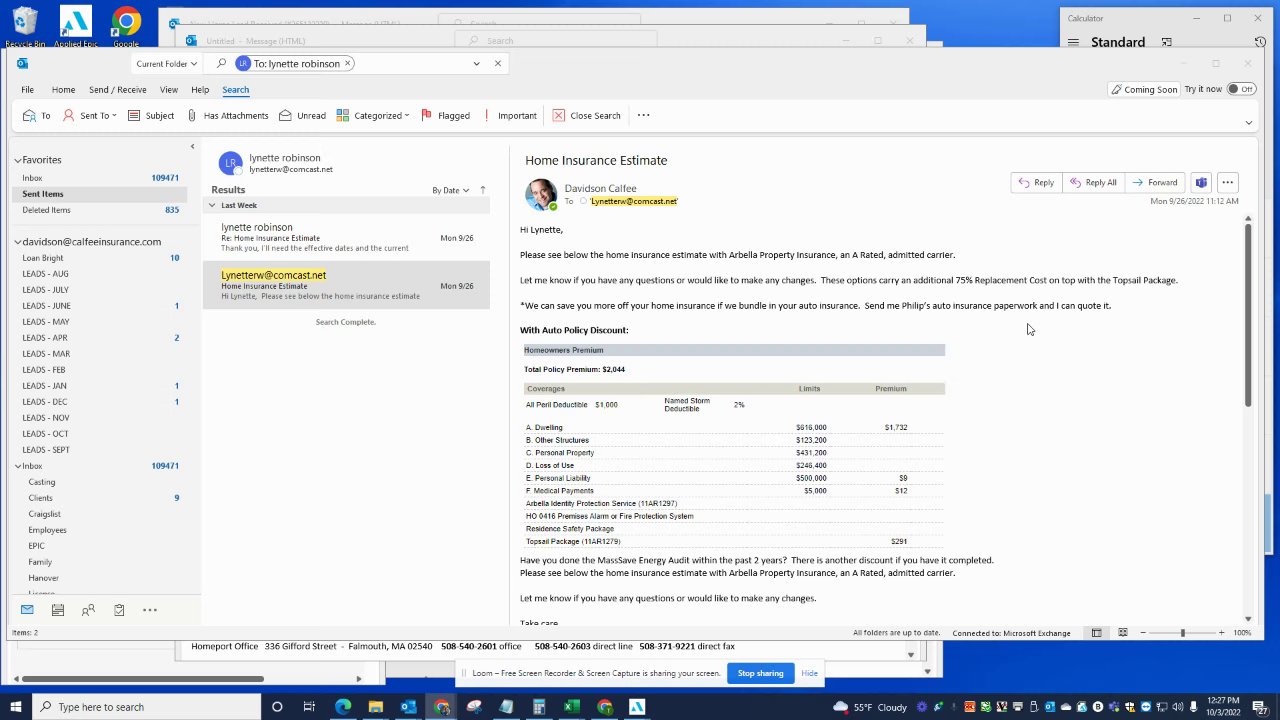Click Reply All button
1280x720 pixels.
[x=1092, y=182]
